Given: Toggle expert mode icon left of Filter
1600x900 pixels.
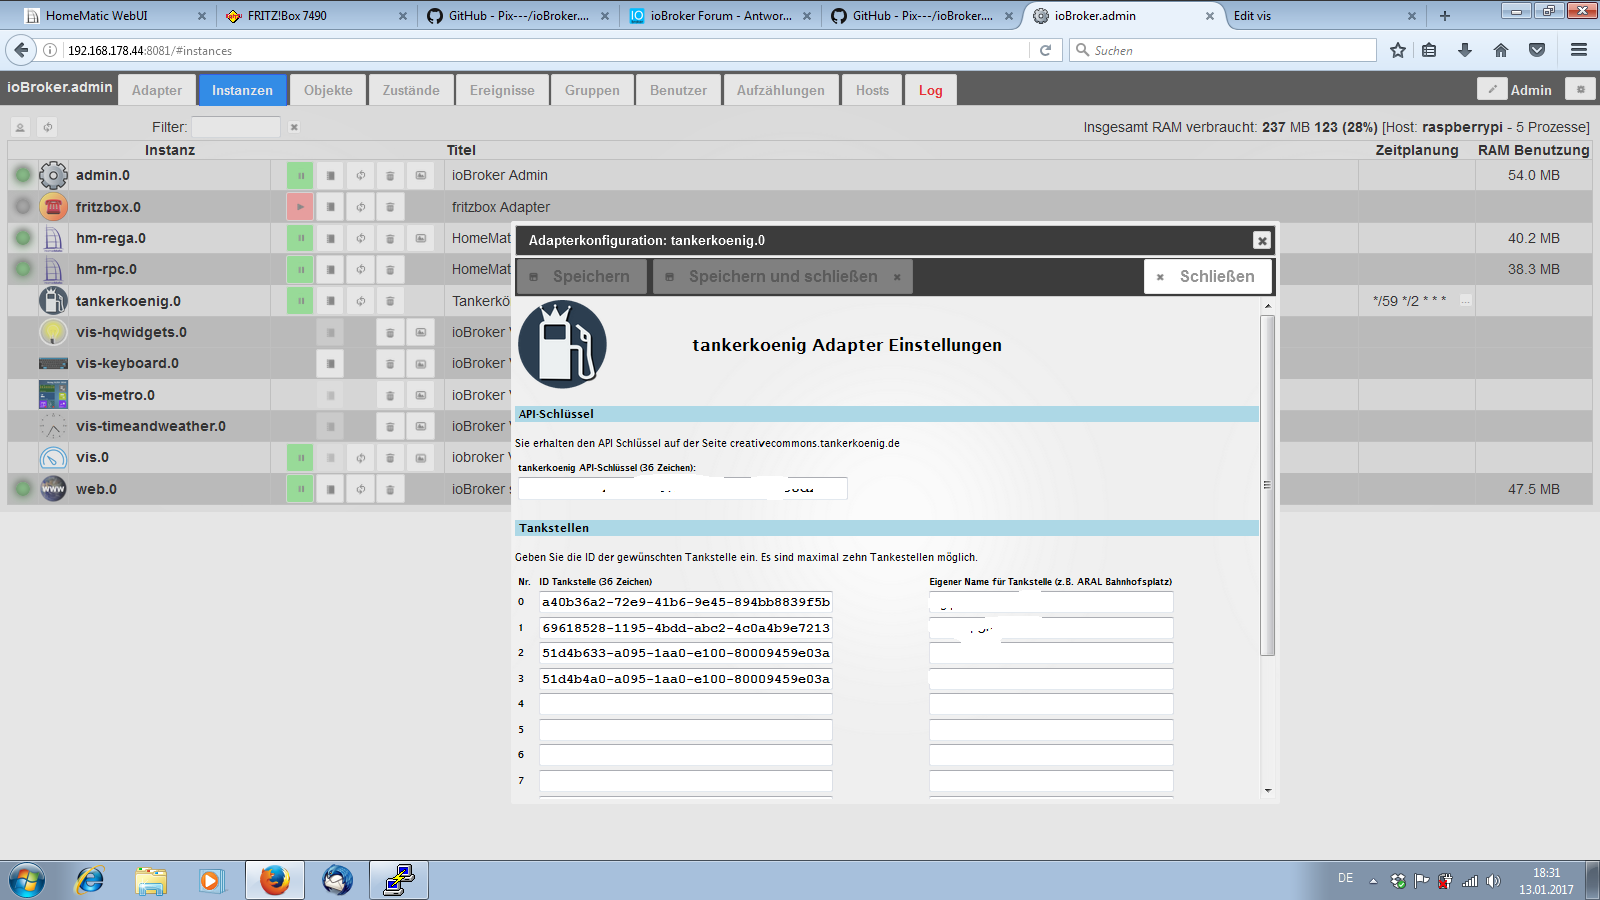Looking at the screenshot, I should 20,127.
